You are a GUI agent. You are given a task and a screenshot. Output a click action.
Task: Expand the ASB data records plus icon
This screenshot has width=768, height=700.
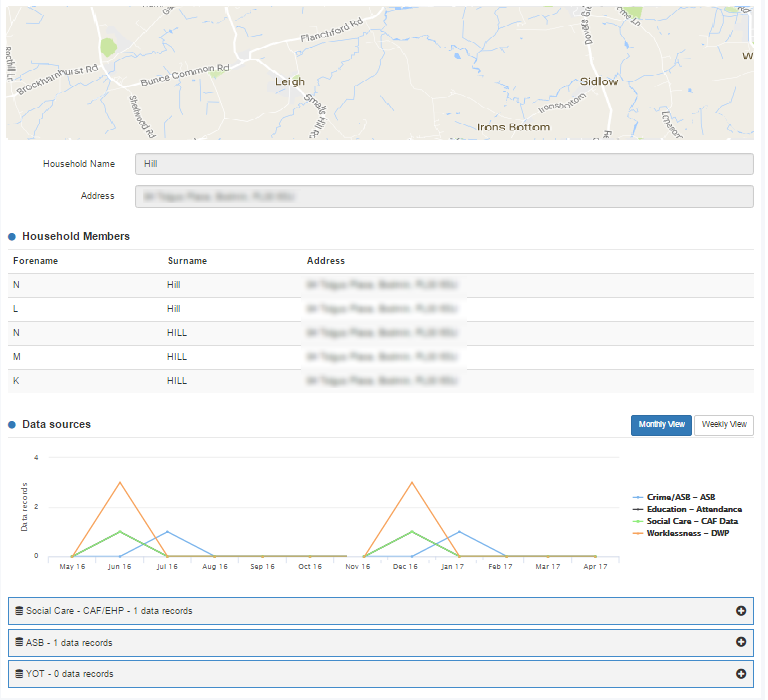point(741,642)
